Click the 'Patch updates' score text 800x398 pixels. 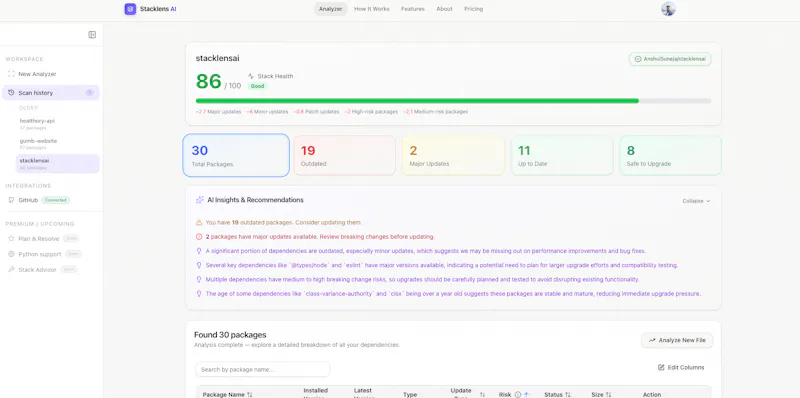coord(316,112)
